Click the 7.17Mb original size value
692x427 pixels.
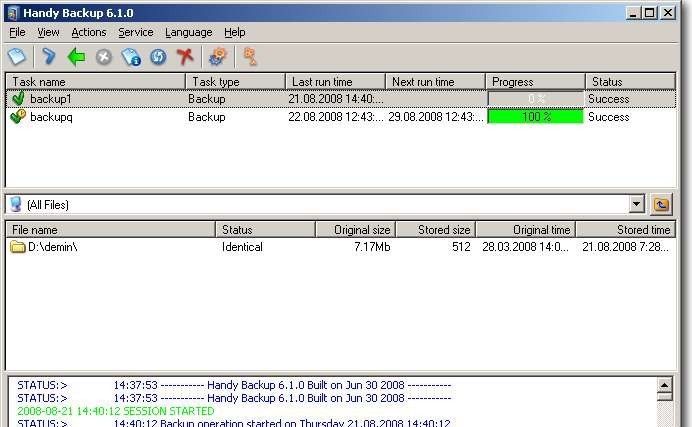[372, 247]
